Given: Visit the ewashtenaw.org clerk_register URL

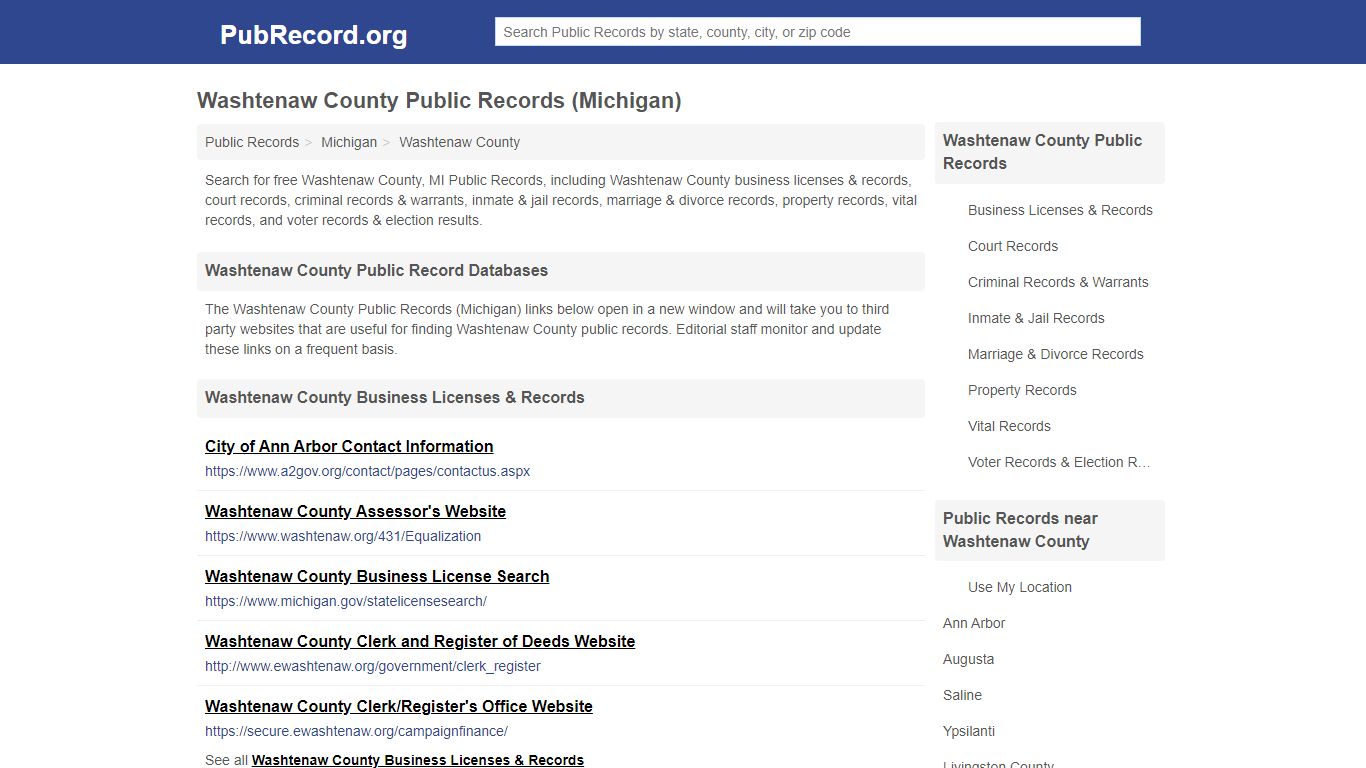Looking at the screenshot, I should click(x=373, y=666).
